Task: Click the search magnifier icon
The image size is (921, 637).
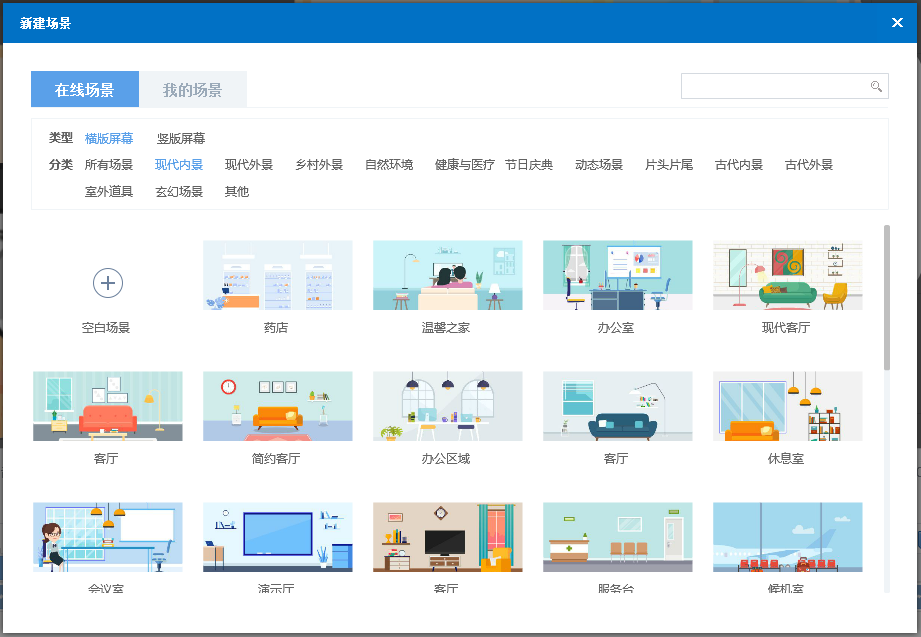Action: tap(876, 86)
